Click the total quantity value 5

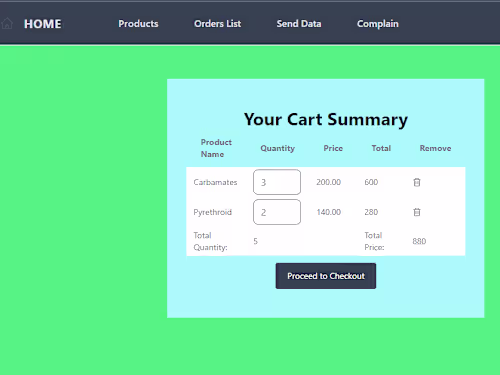pos(255,241)
